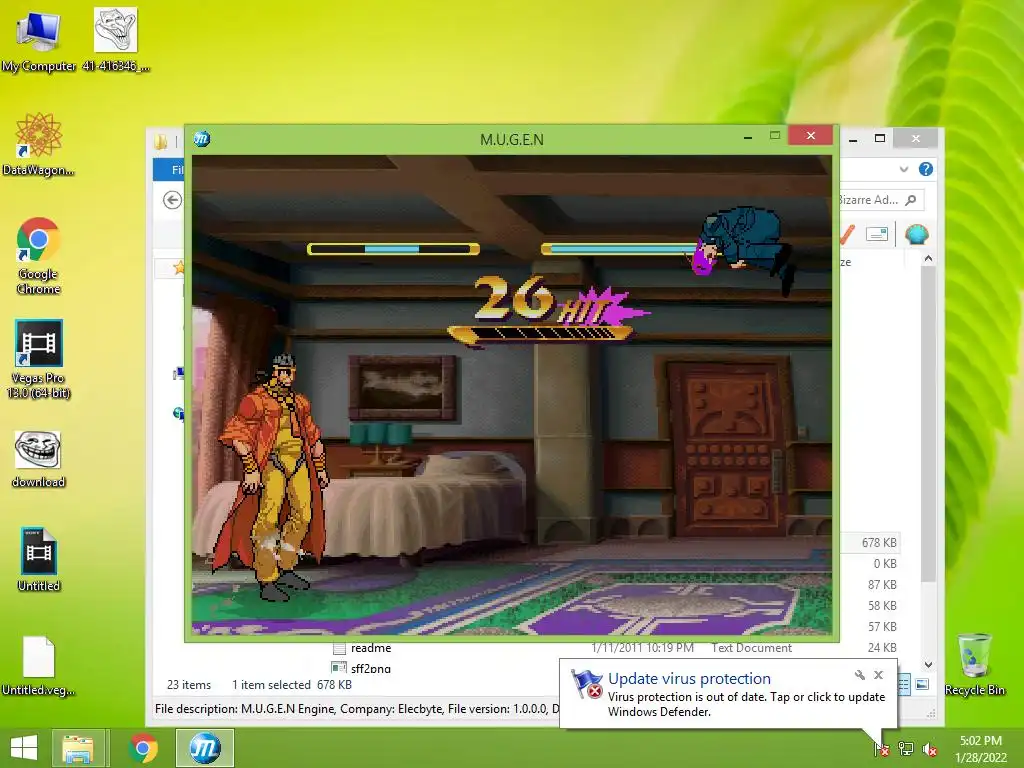
Task: Click the taskbar clock showing 5:02 PM
Action: click(981, 749)
